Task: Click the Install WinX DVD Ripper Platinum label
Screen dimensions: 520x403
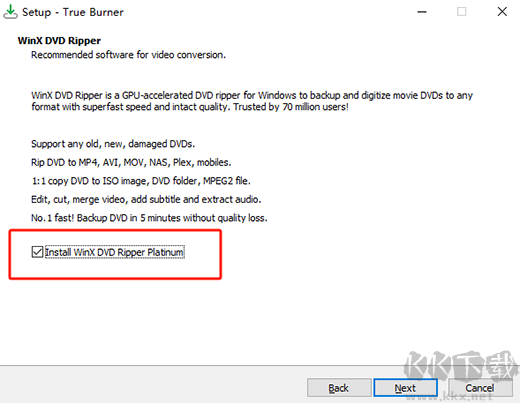Action: tap(115, 252)
